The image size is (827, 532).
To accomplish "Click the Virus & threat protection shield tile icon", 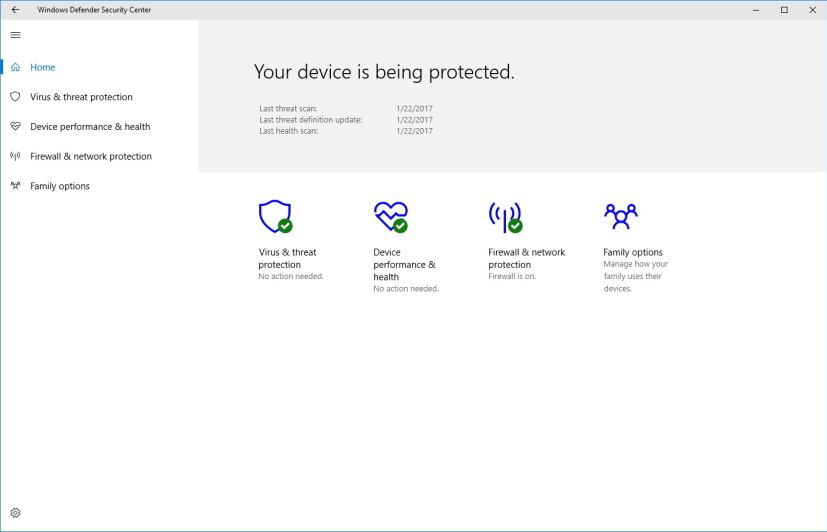I will pyautogui.click(x=274, y=216).
